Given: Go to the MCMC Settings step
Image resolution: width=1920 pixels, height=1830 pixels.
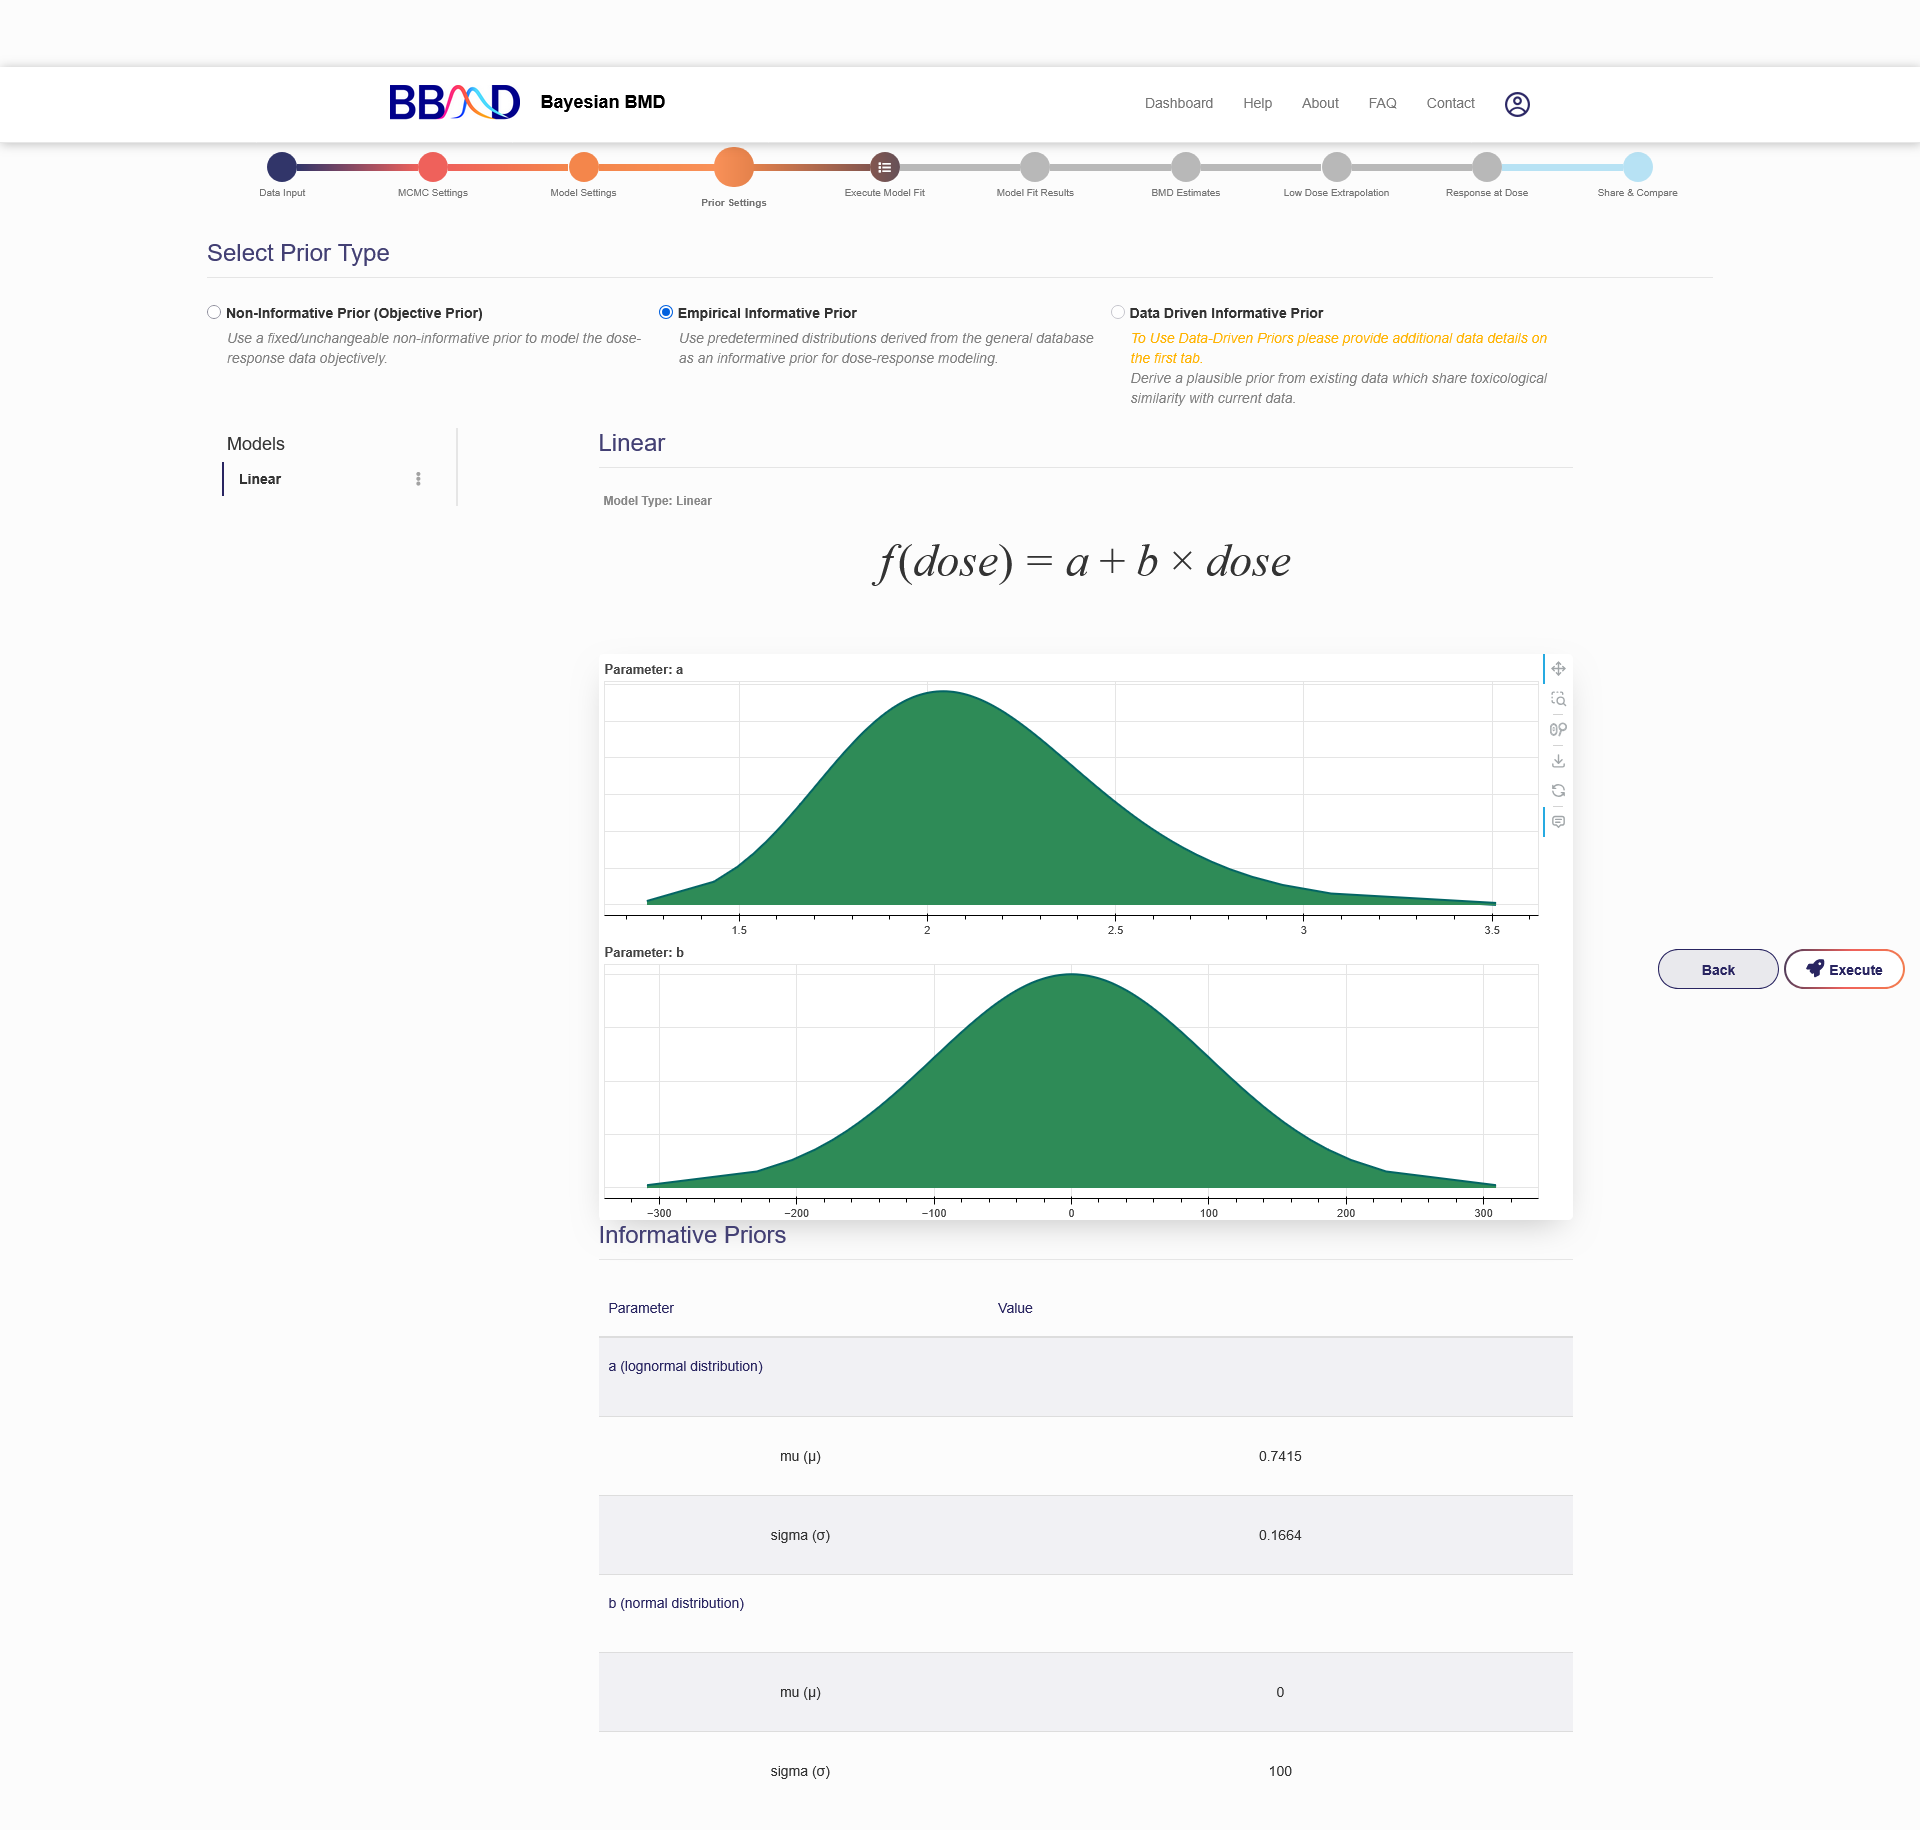Looking at the screenshot, I should click(x=433, y=167).
